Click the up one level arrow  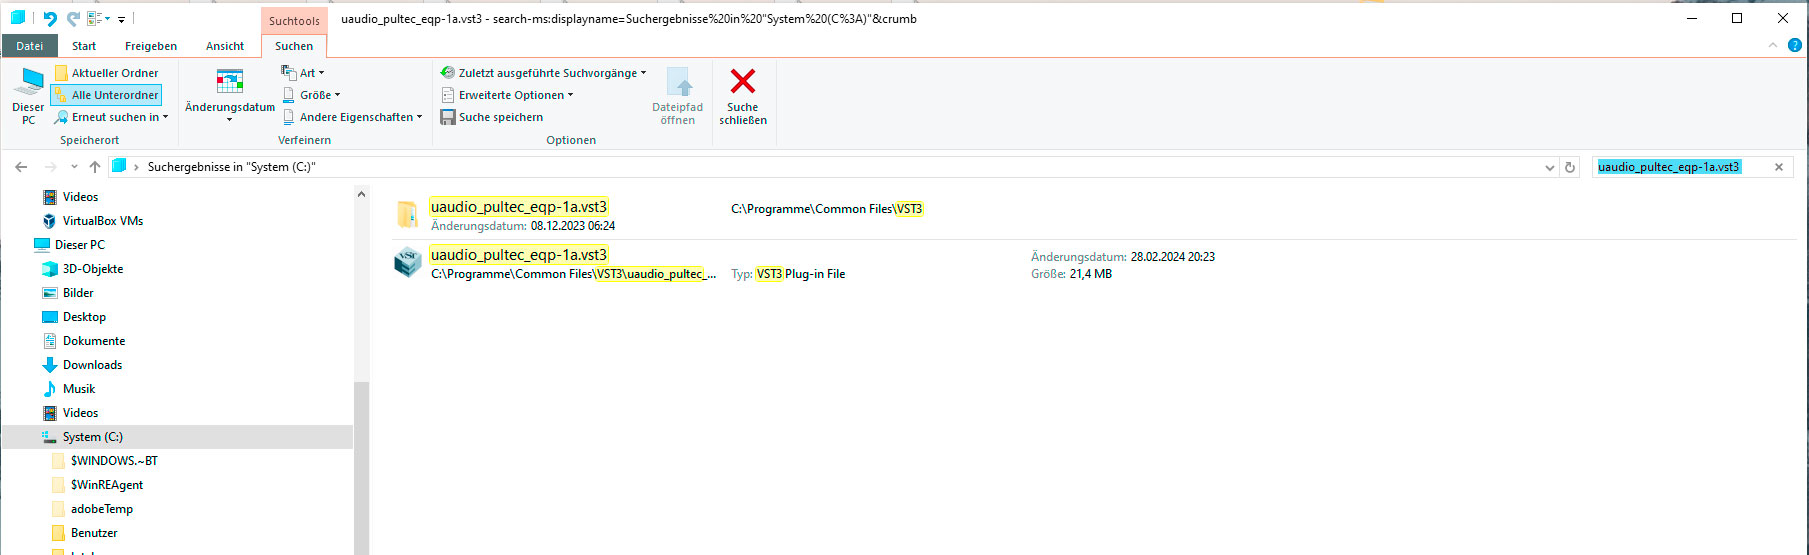[95, 167]
